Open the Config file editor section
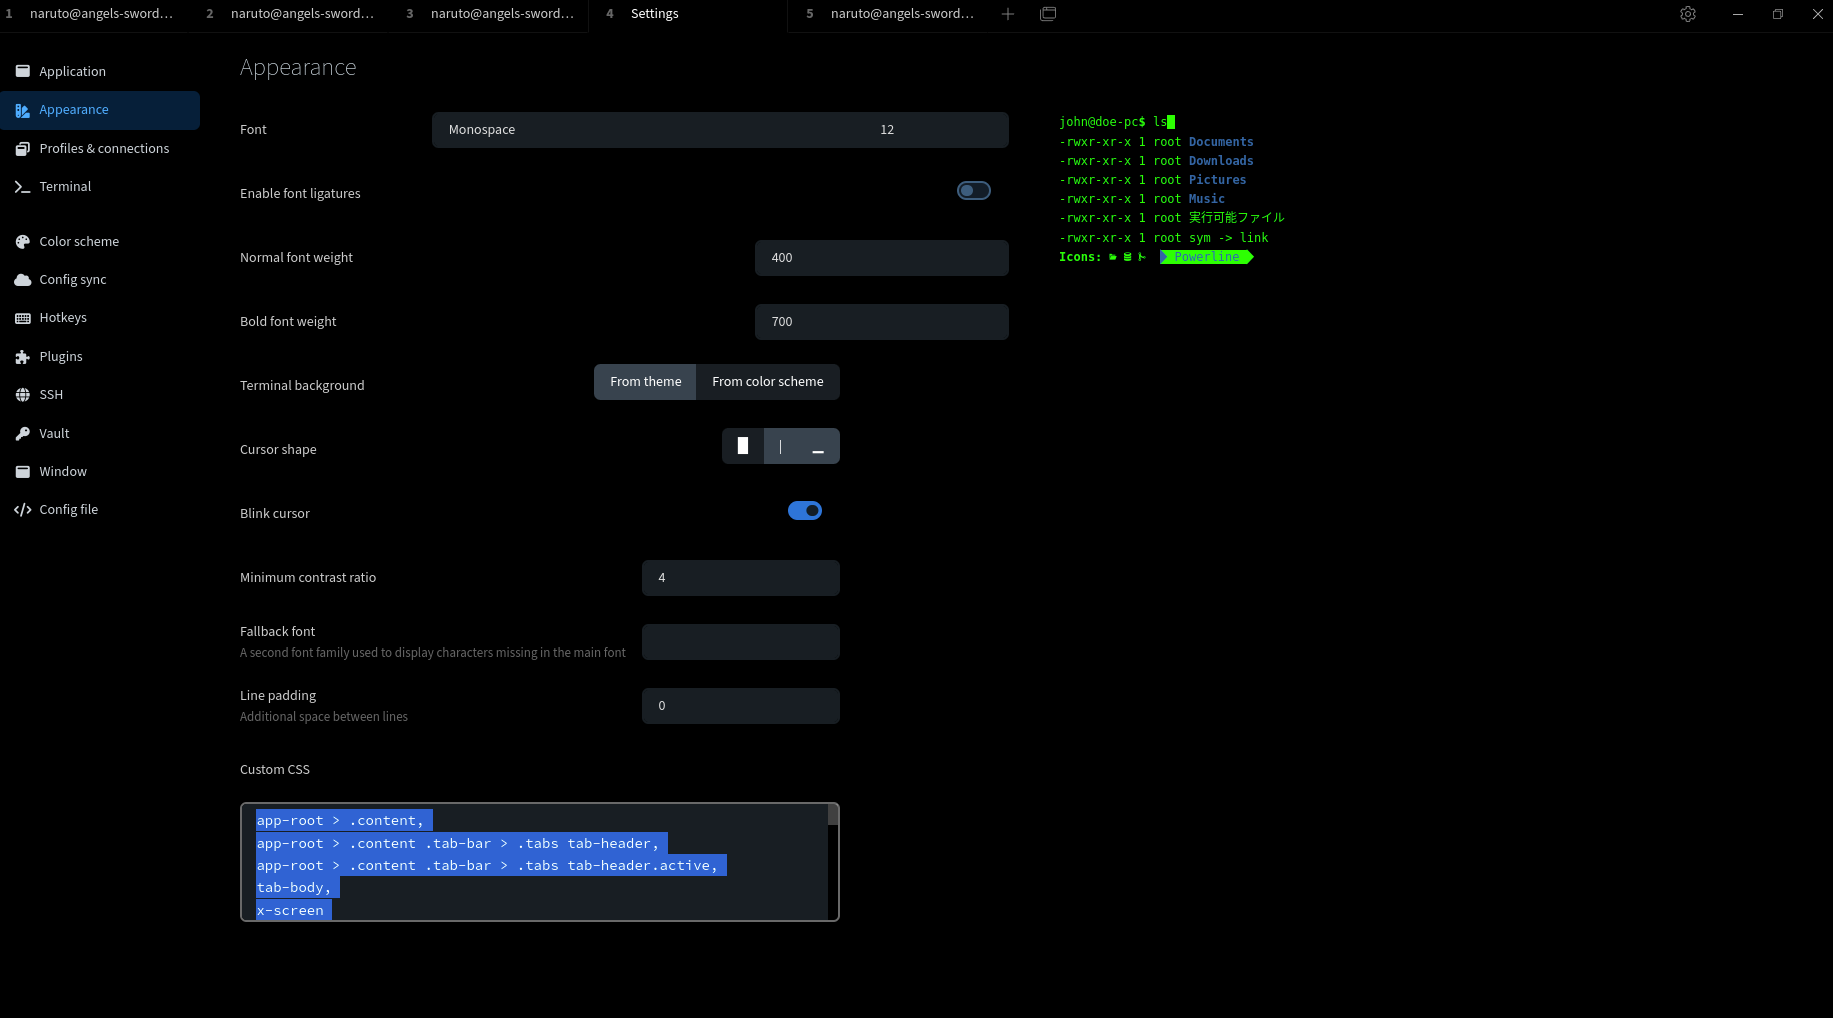 click(68, 509)
